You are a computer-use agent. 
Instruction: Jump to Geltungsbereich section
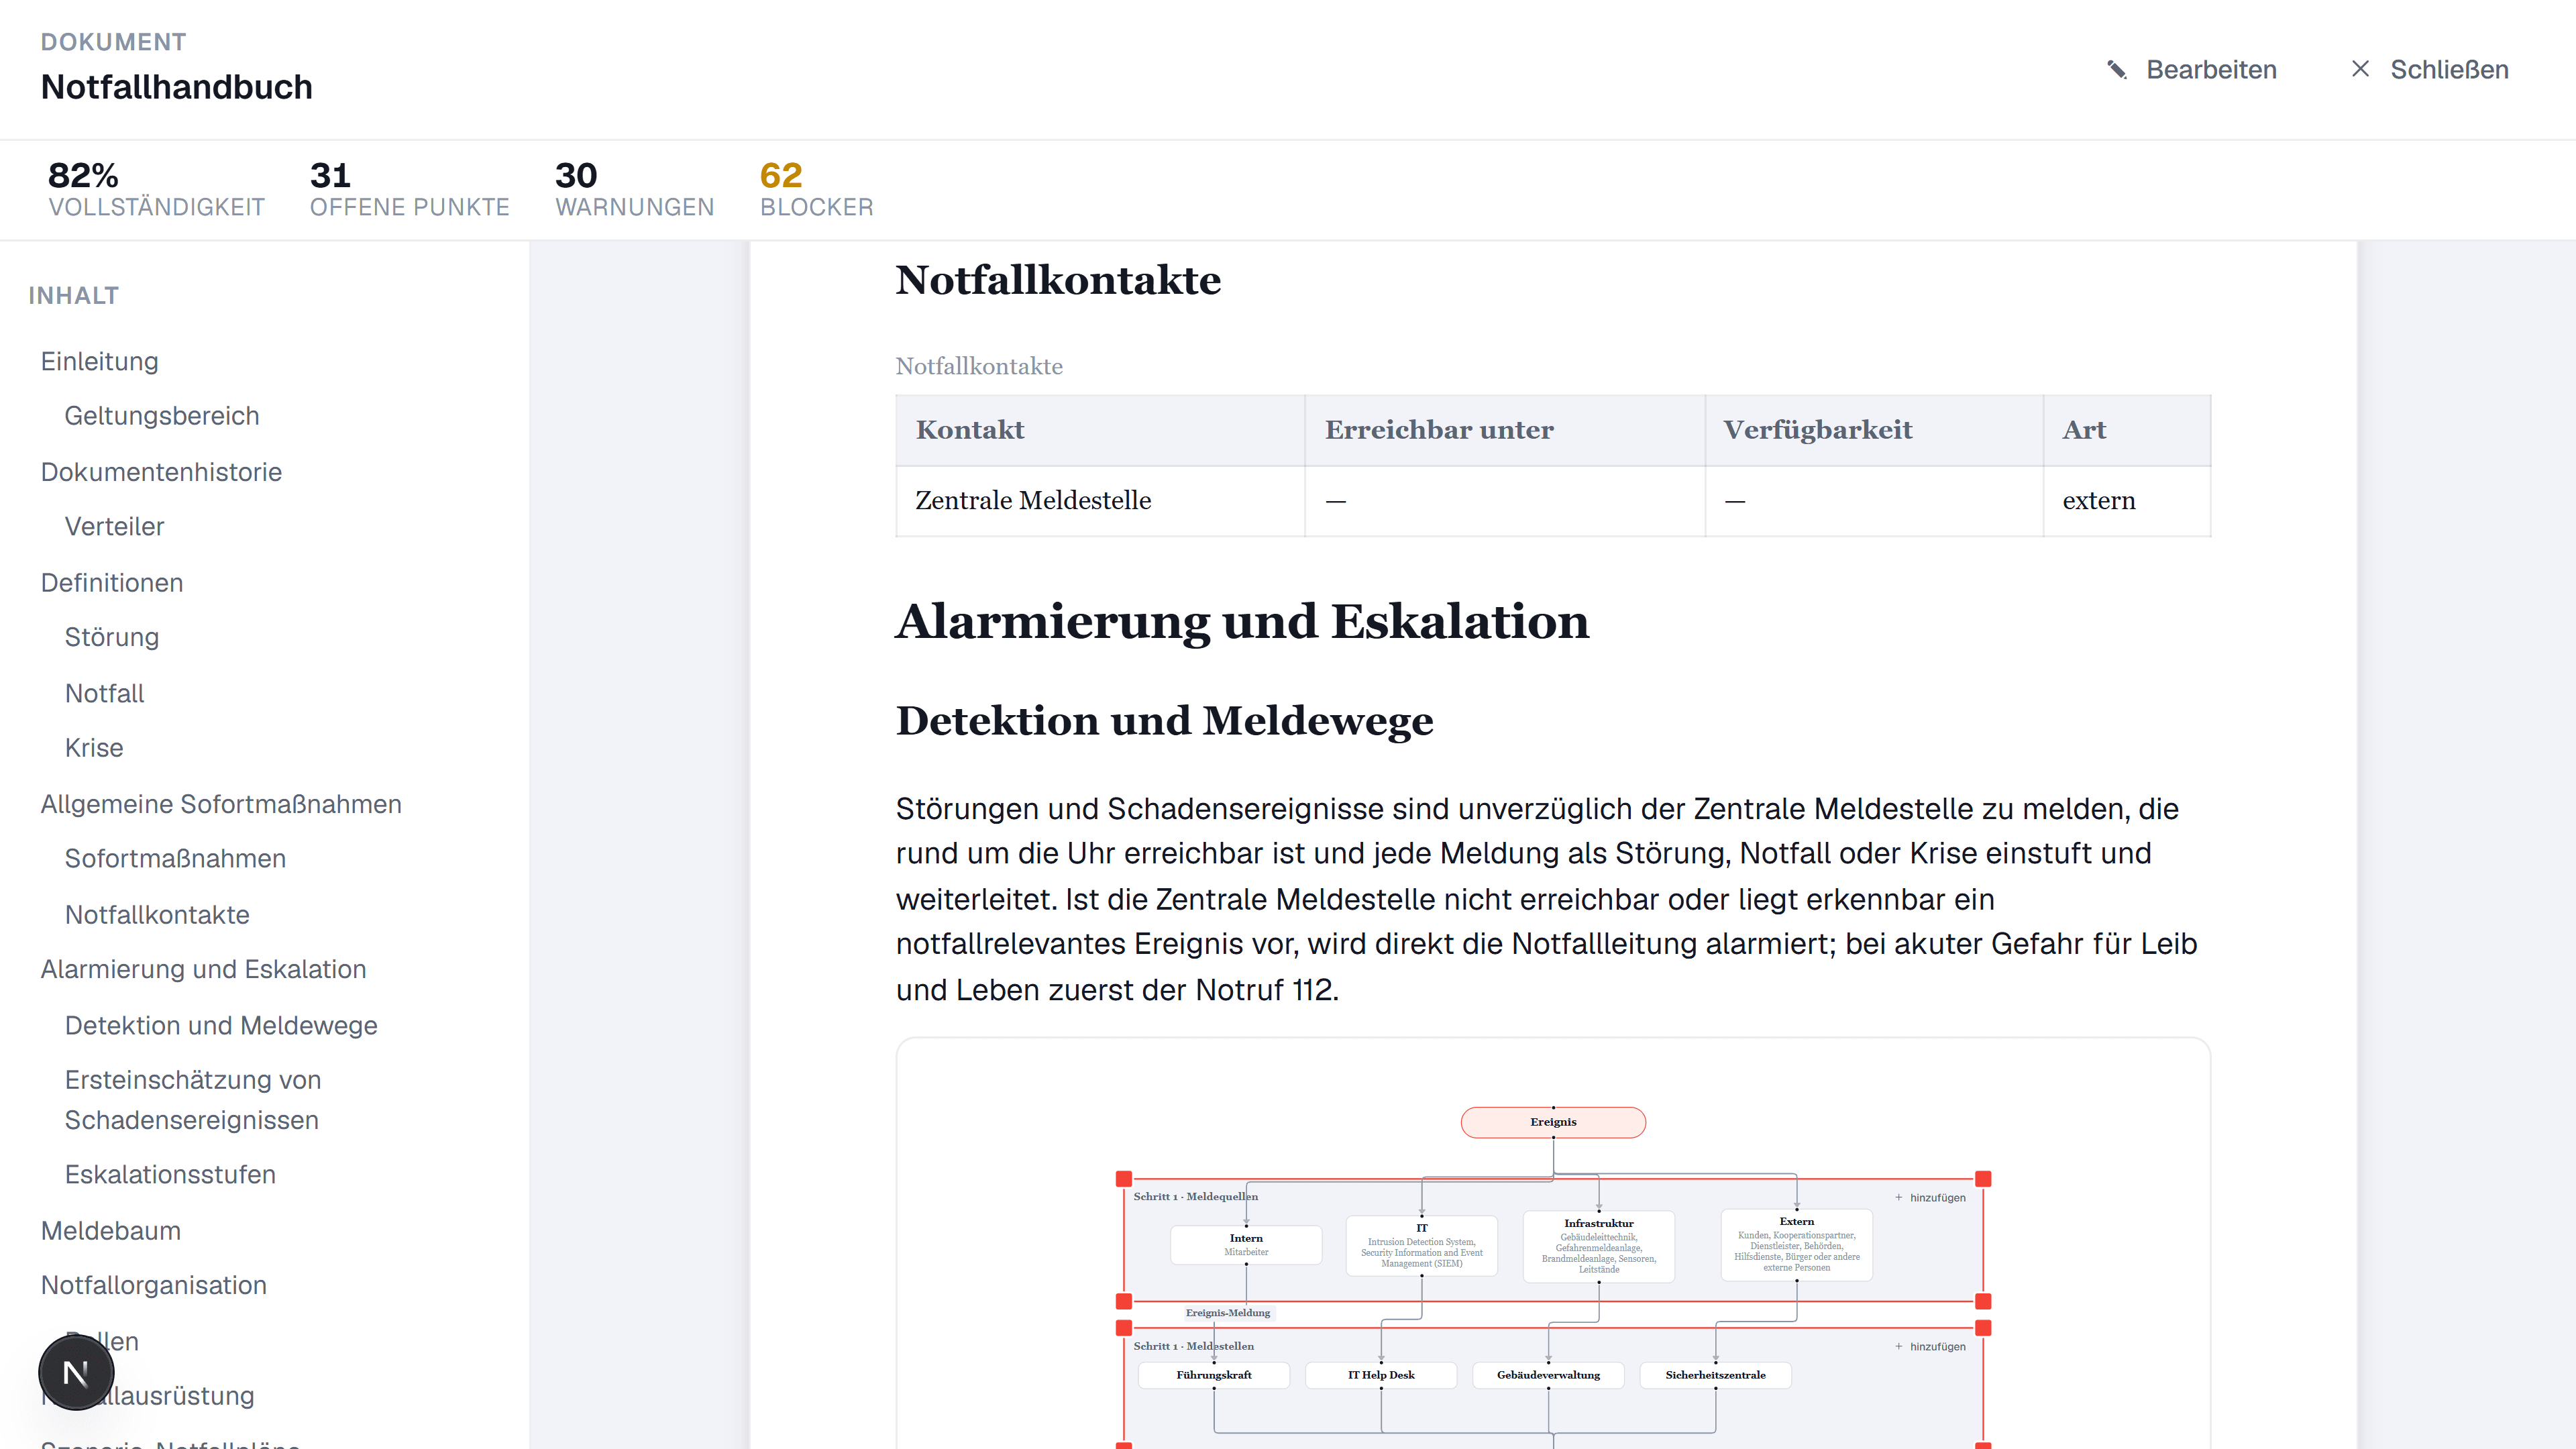[x=162, y=416]
